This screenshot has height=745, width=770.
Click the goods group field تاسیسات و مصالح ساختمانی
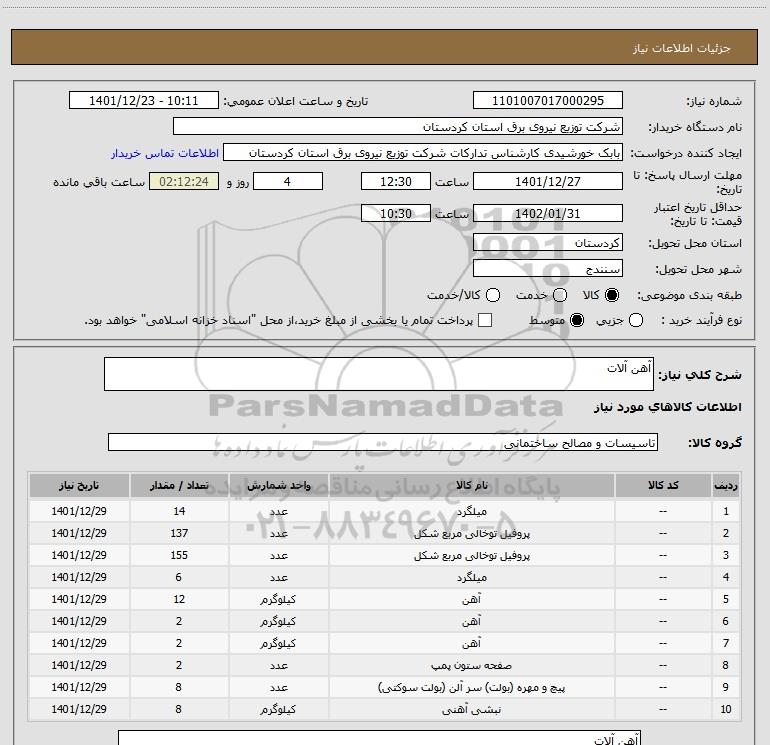point(383,442)
